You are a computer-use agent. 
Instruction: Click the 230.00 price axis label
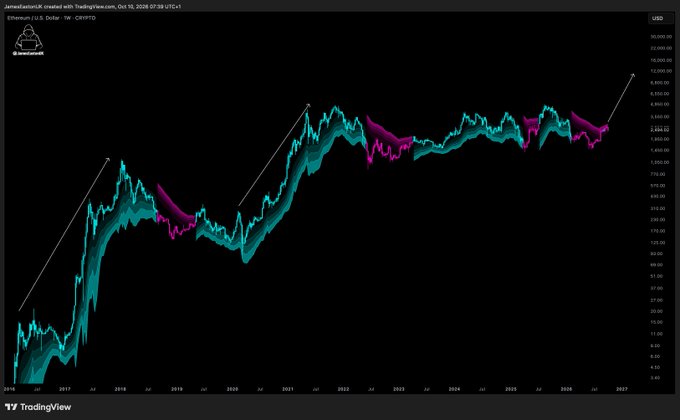point(657,220)
